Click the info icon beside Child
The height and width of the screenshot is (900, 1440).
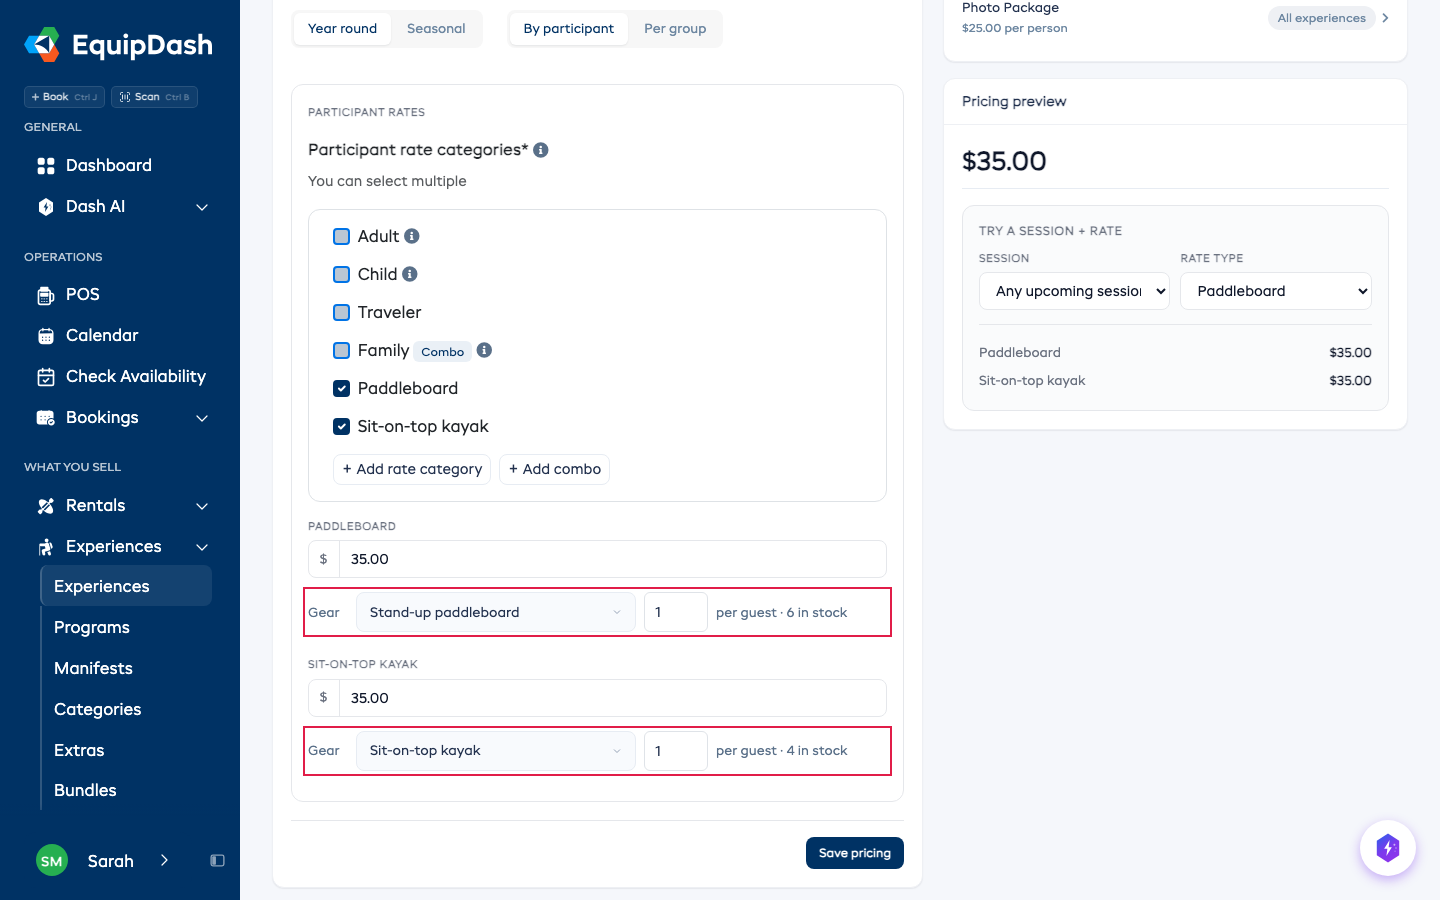[x=410, y=274]
